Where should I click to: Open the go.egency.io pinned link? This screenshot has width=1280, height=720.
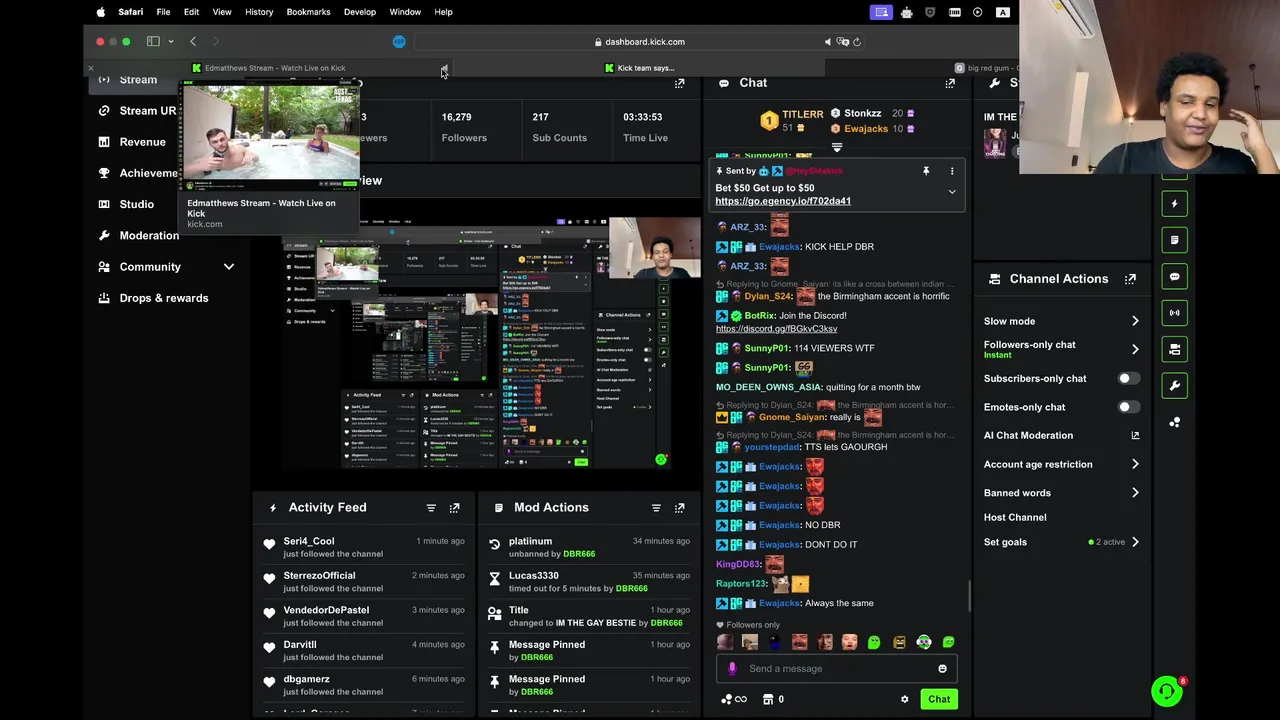(783, 201)
